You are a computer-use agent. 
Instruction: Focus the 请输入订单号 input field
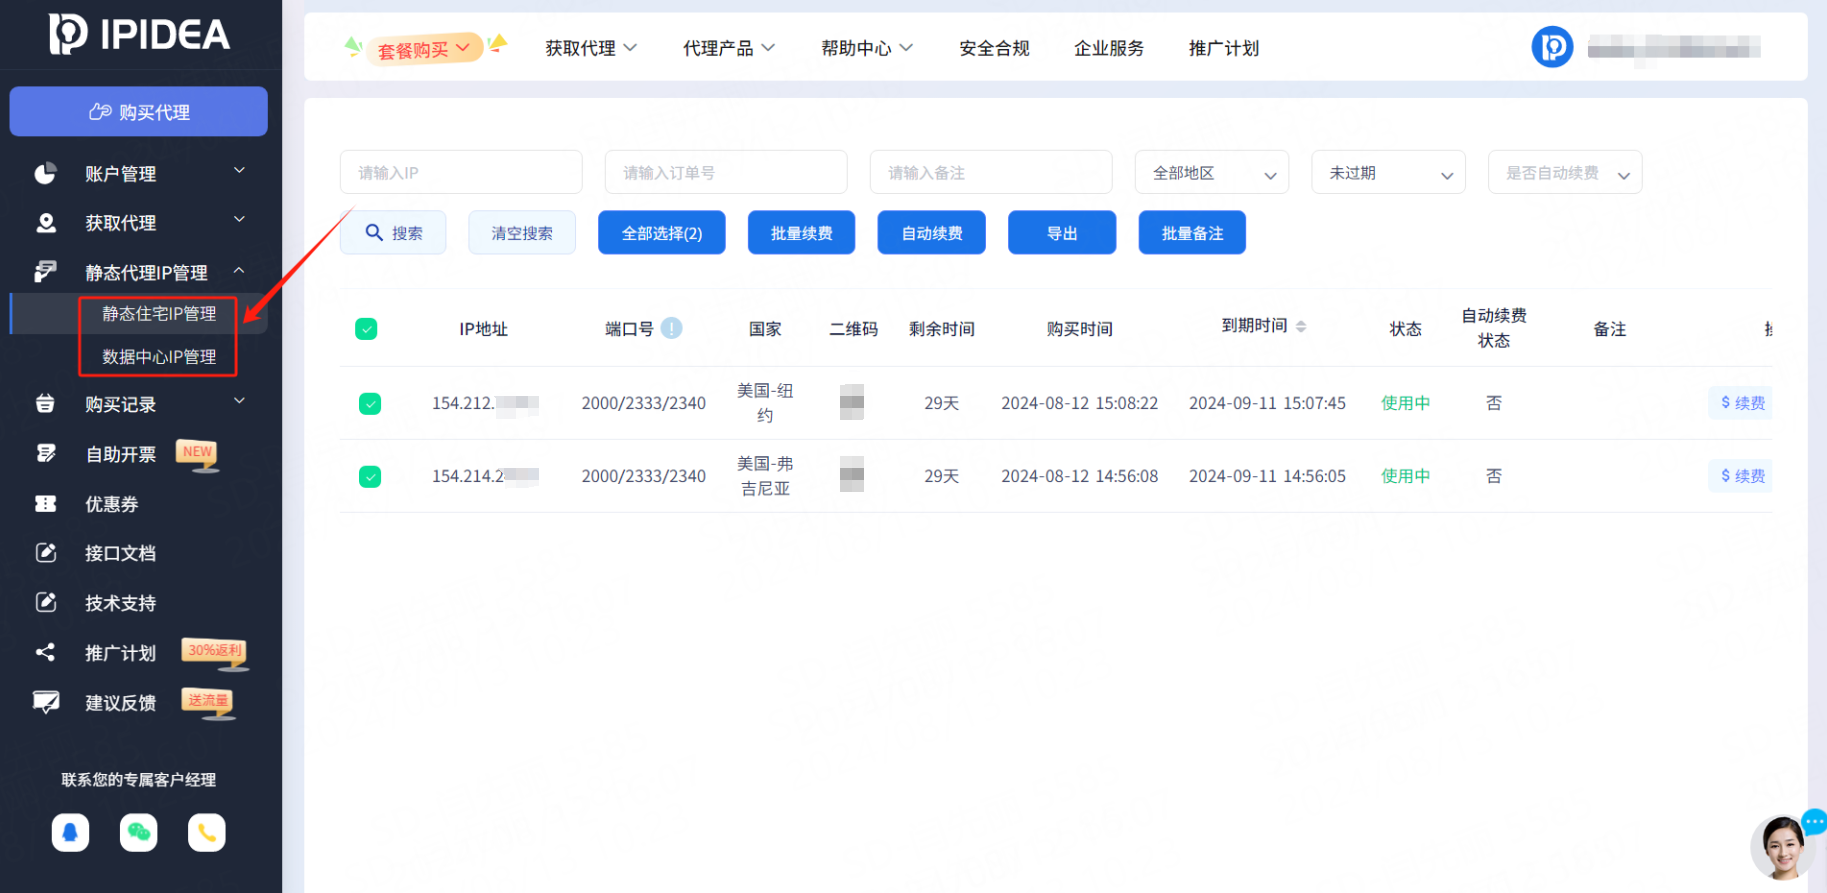tap(726, 172)
